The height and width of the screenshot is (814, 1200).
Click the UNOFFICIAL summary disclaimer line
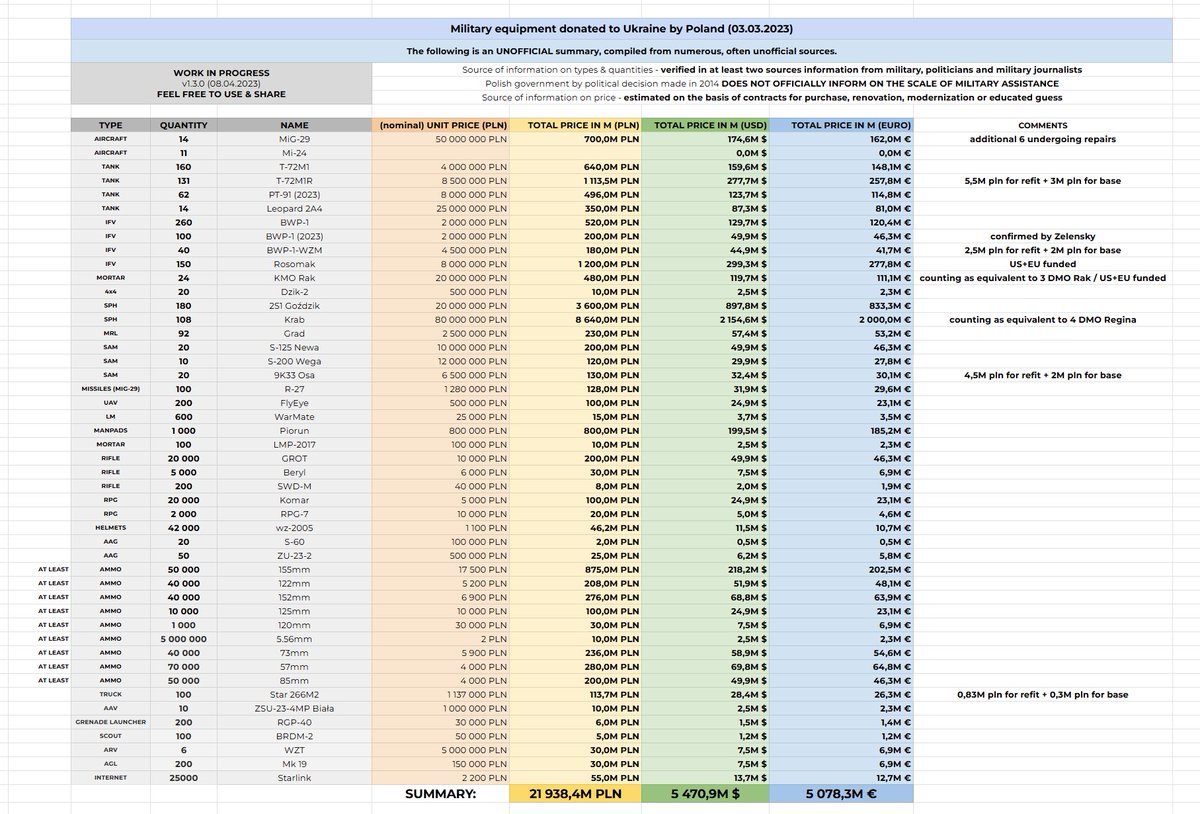coord(620,51)
